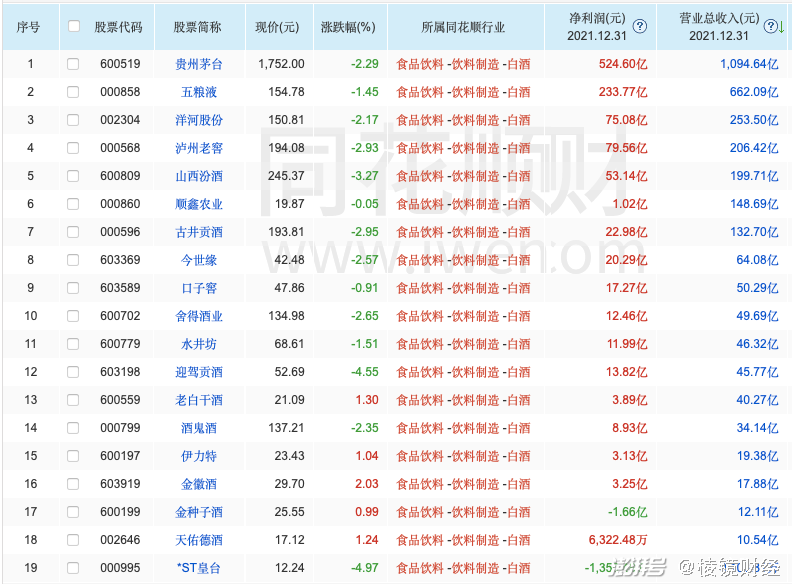Open 酒鬼酒 stock link
This screenshot has width=792, height=584.
click(x=199, y=428)
